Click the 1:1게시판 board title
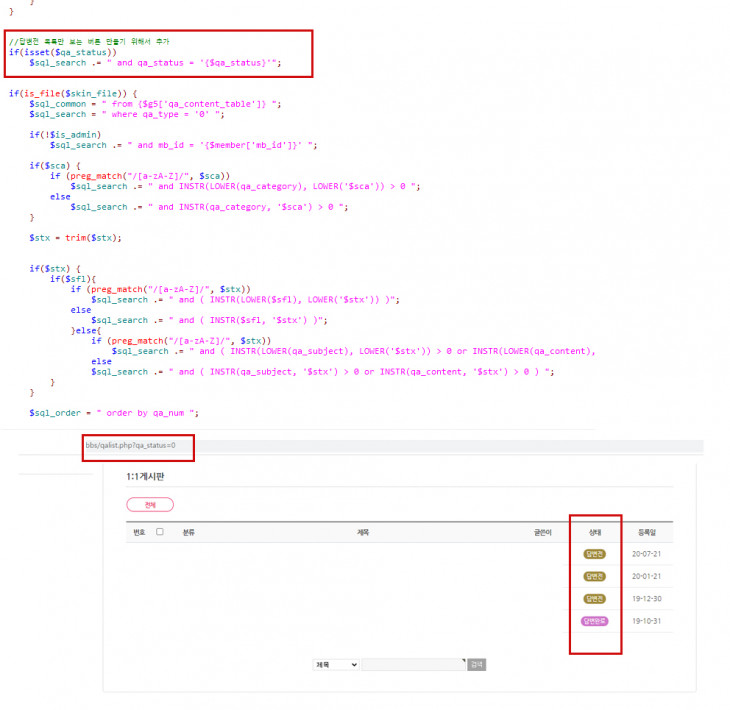Screen dimensions: 730x710 pos(145,476)
